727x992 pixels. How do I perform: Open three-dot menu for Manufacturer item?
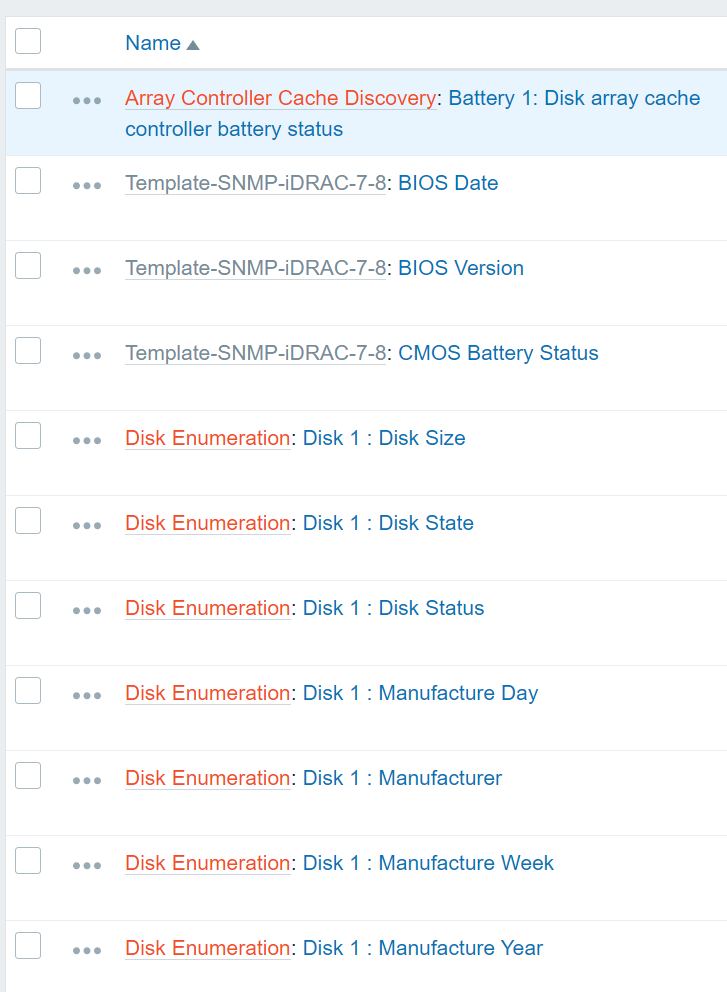click(x=87, y=781)
